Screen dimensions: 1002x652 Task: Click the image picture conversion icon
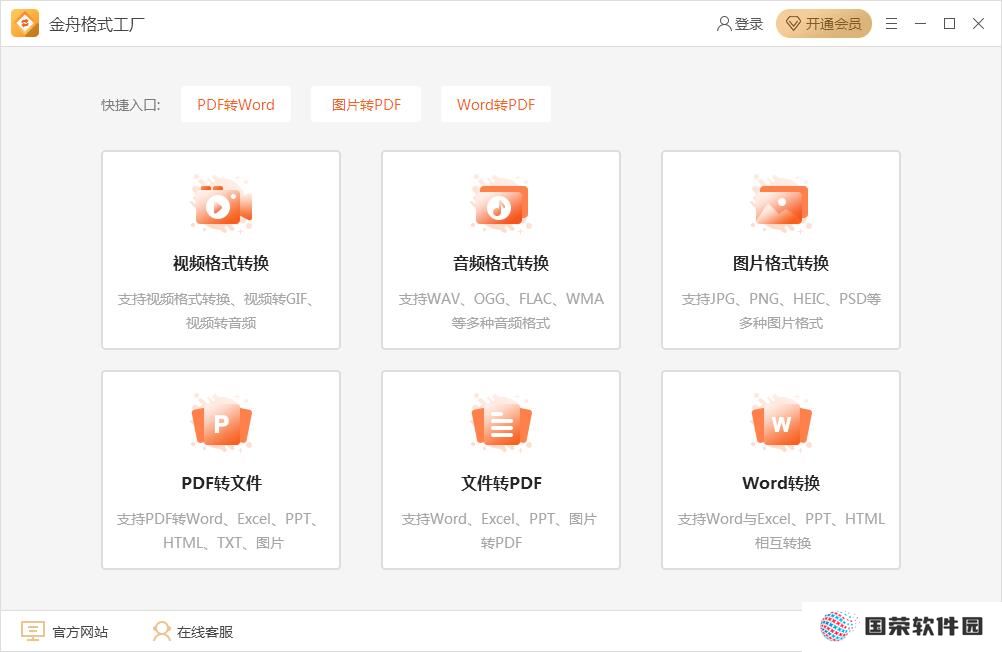781,204
